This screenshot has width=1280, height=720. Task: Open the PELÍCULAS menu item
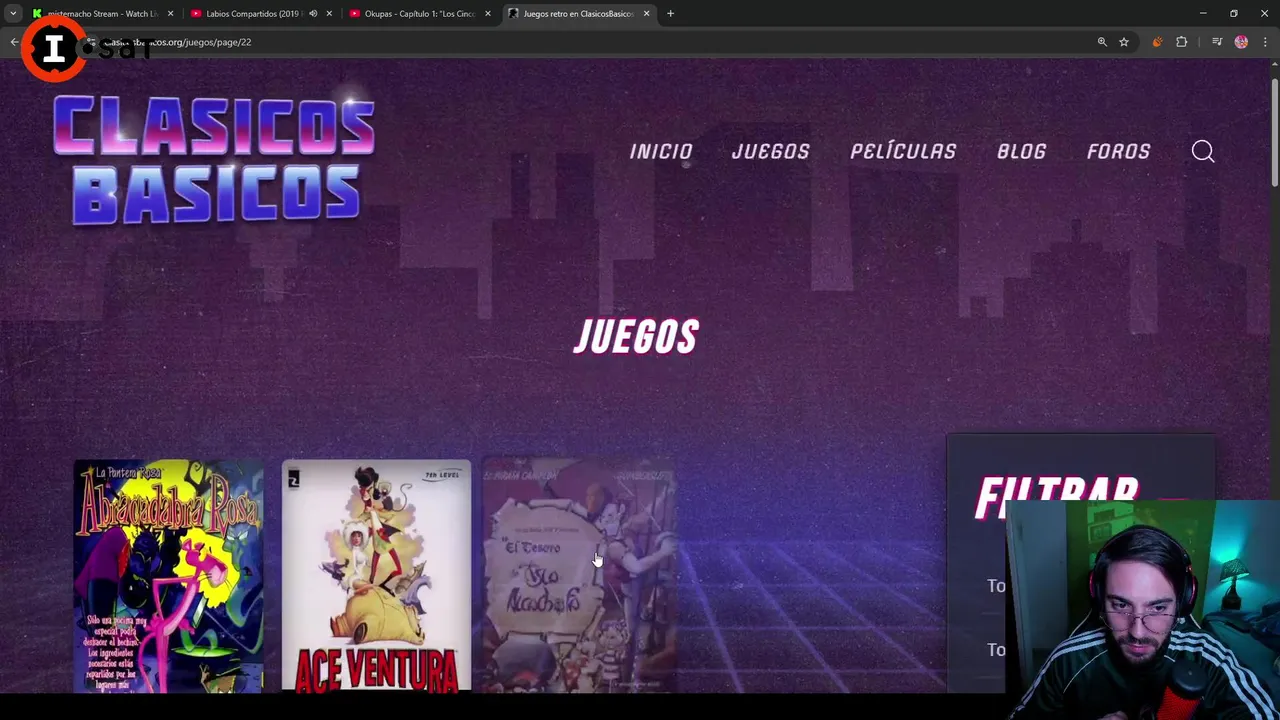coord(903,151)
